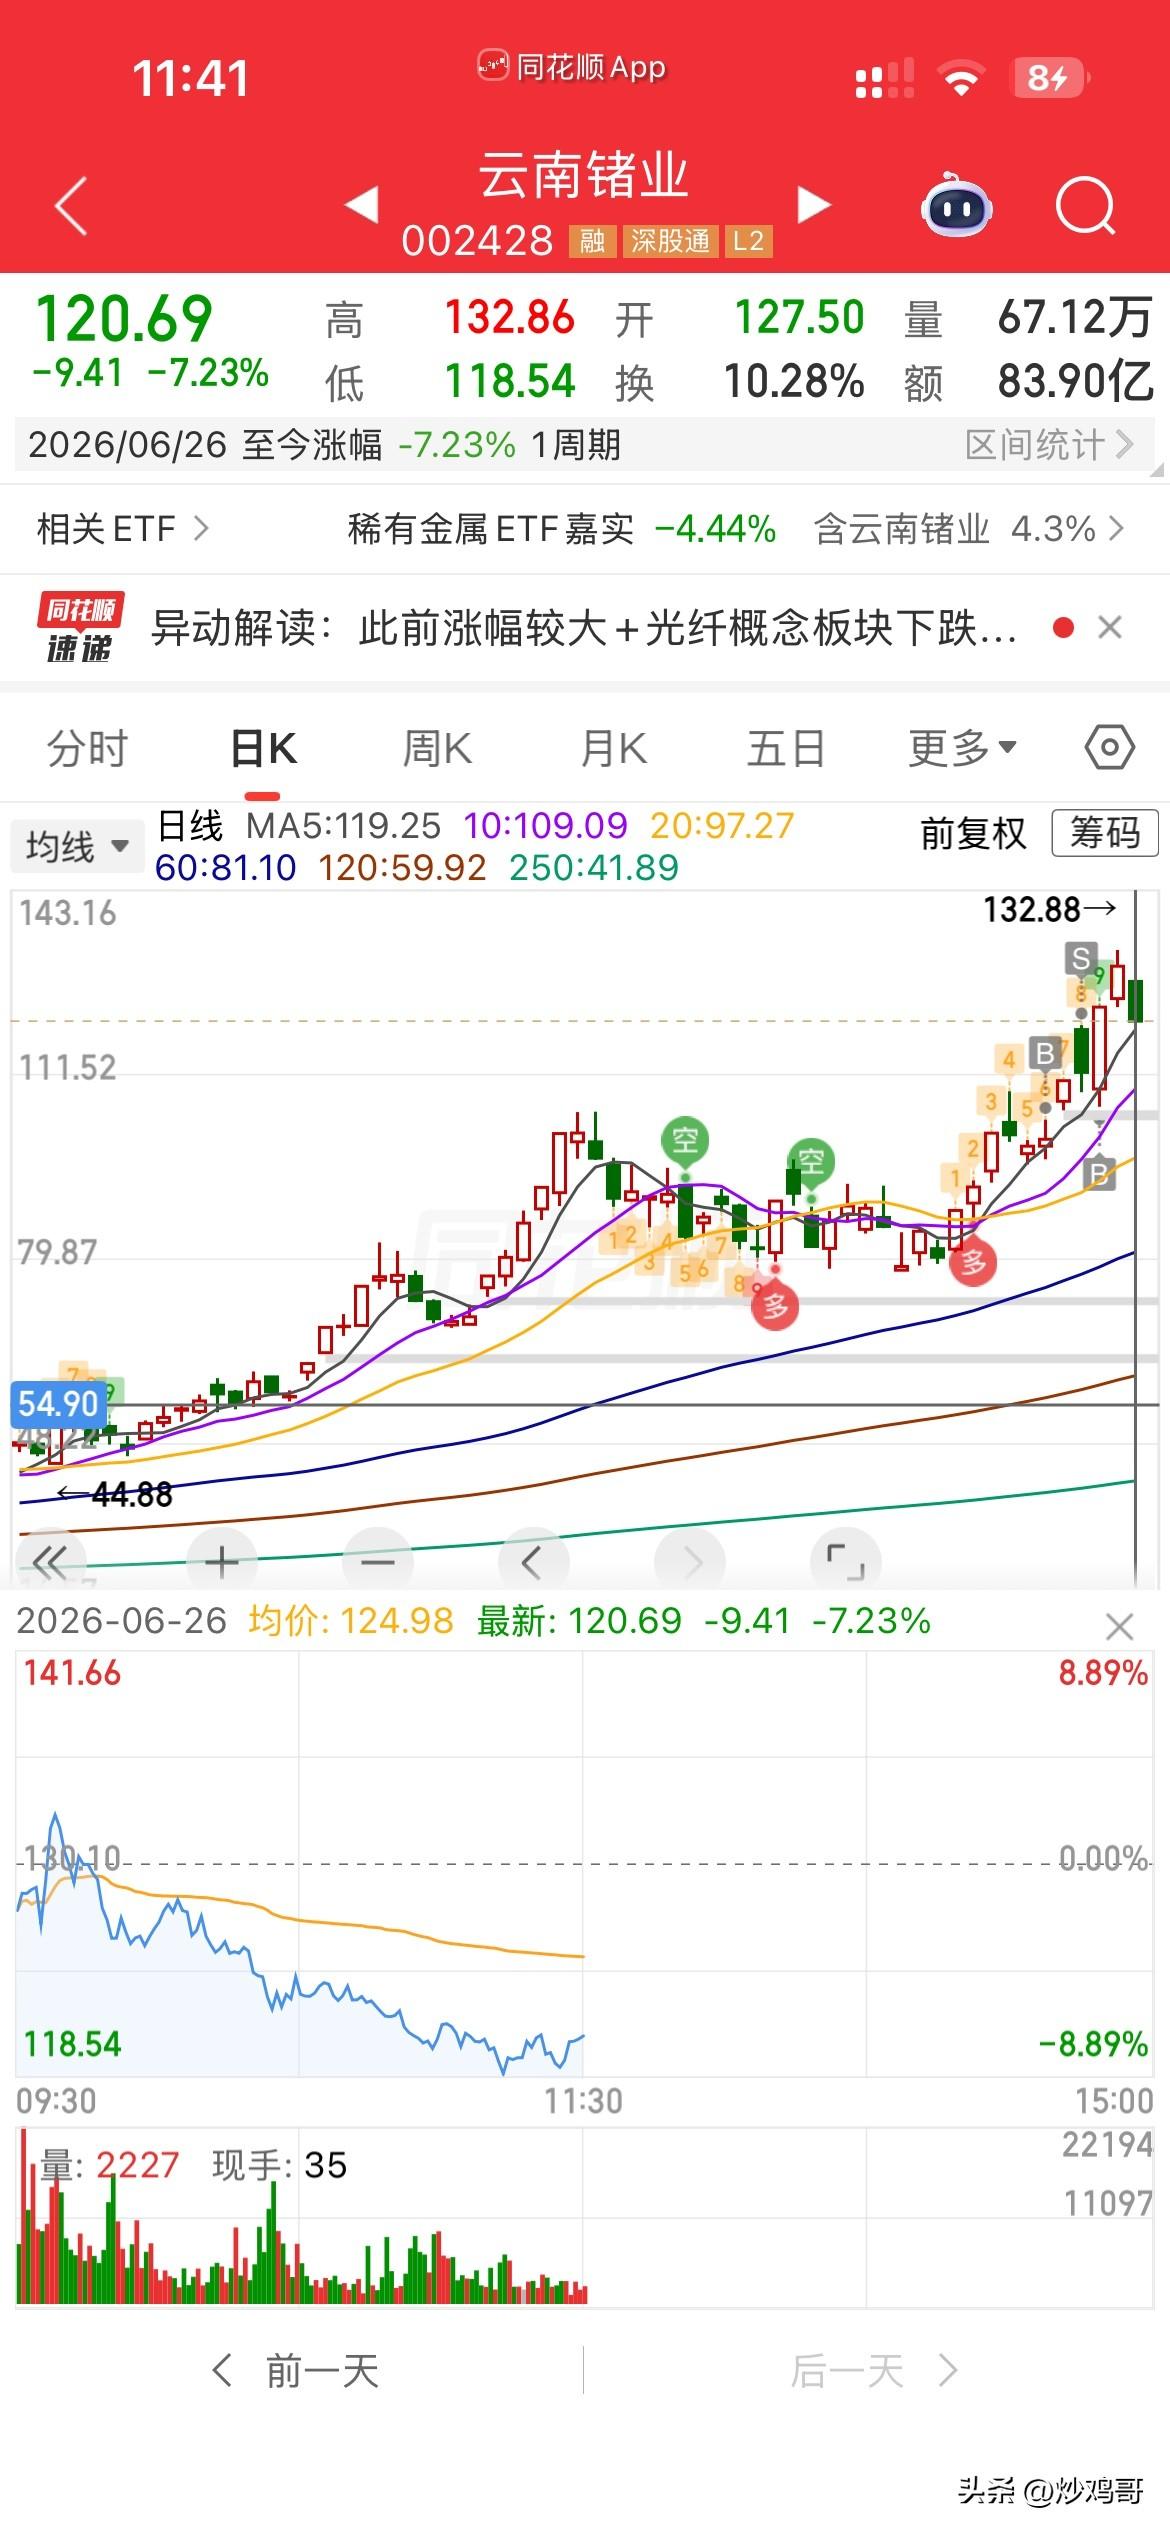Tap the 现手: 35 readout
This screenshot has width=1170, height=2532.
click(279, 2165)
